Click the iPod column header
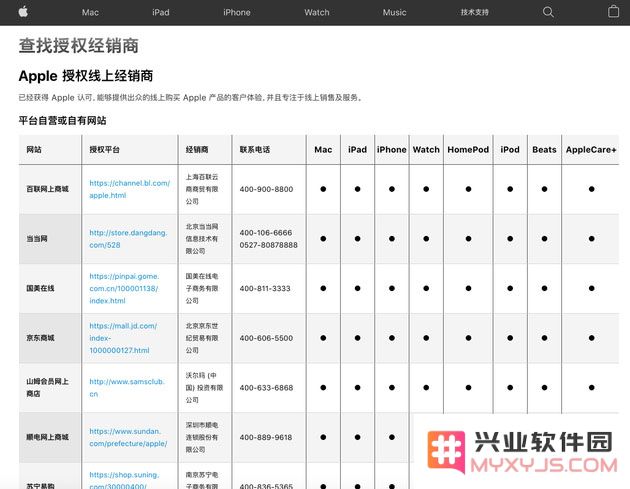The height and width of the screenshot is (489, 630). (x=510, y=149)
